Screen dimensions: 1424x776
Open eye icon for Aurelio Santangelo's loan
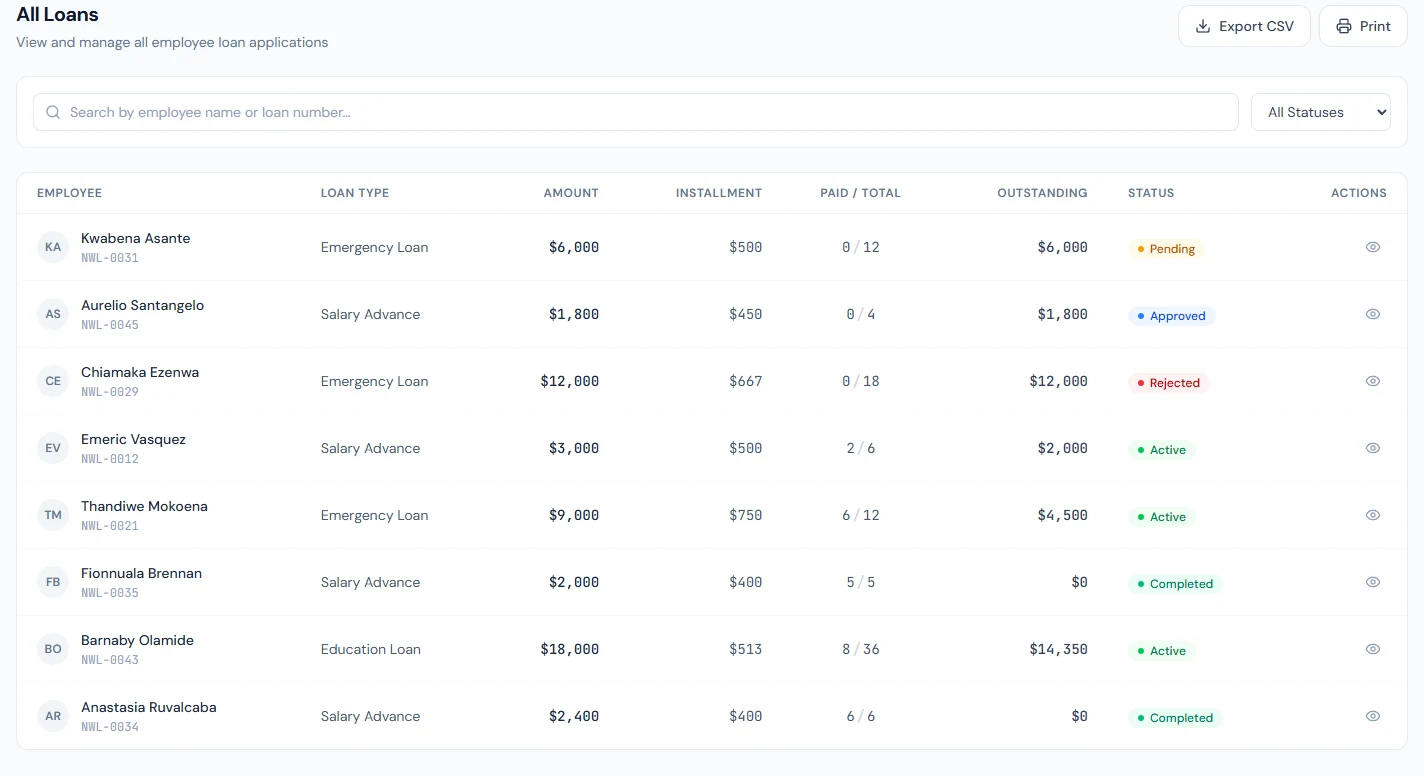[1373, 314]
